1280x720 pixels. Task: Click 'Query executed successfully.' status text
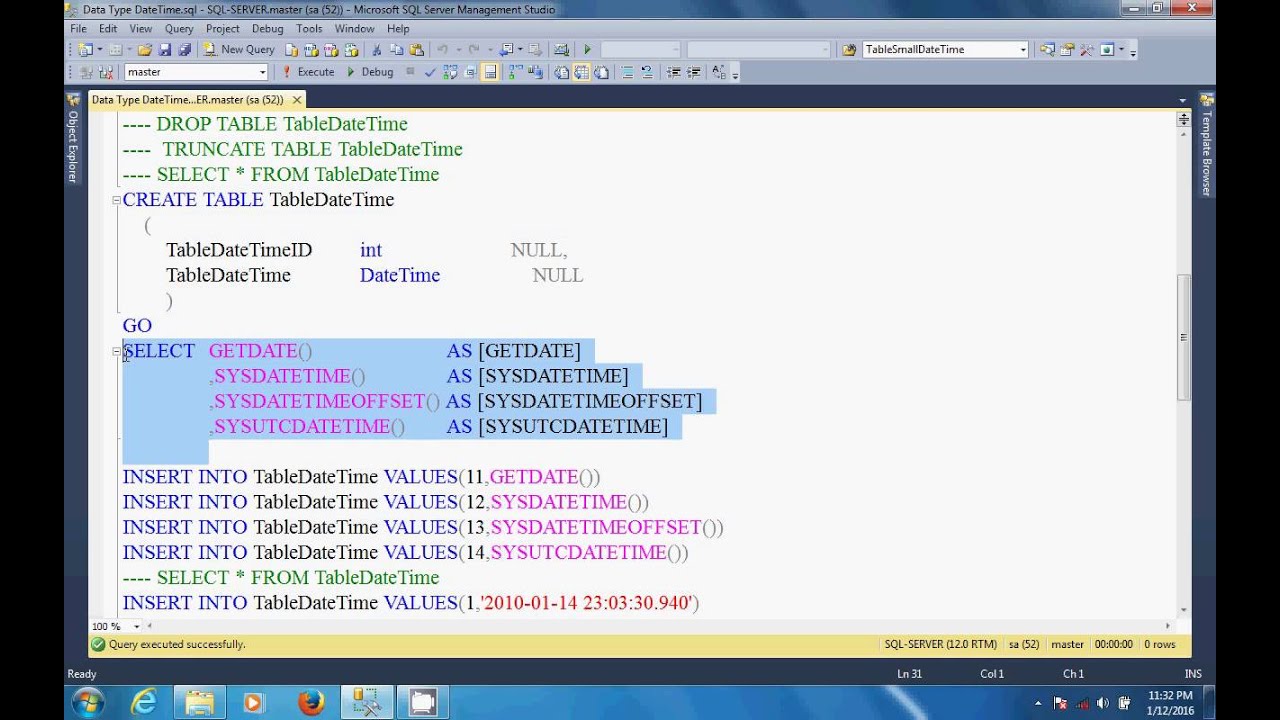pyautogui.click(x=177, y=644)
